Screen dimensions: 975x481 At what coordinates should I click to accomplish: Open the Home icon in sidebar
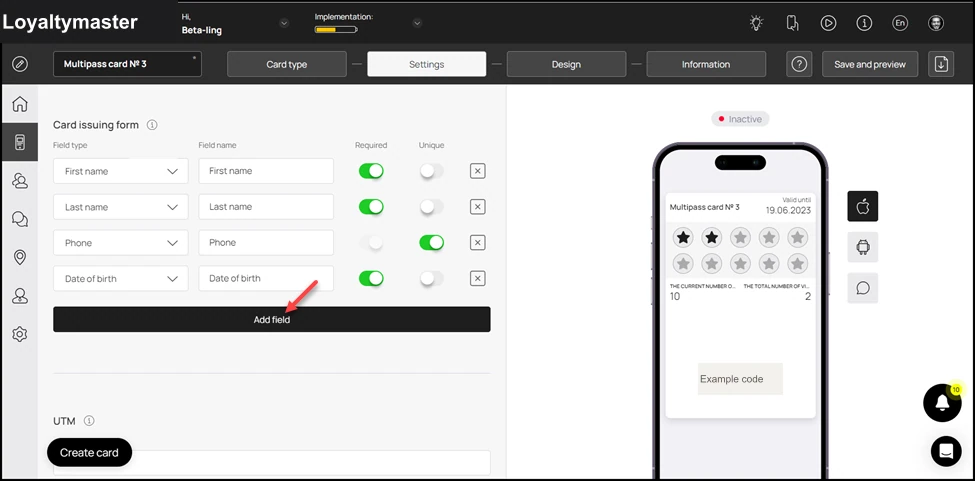20,104
